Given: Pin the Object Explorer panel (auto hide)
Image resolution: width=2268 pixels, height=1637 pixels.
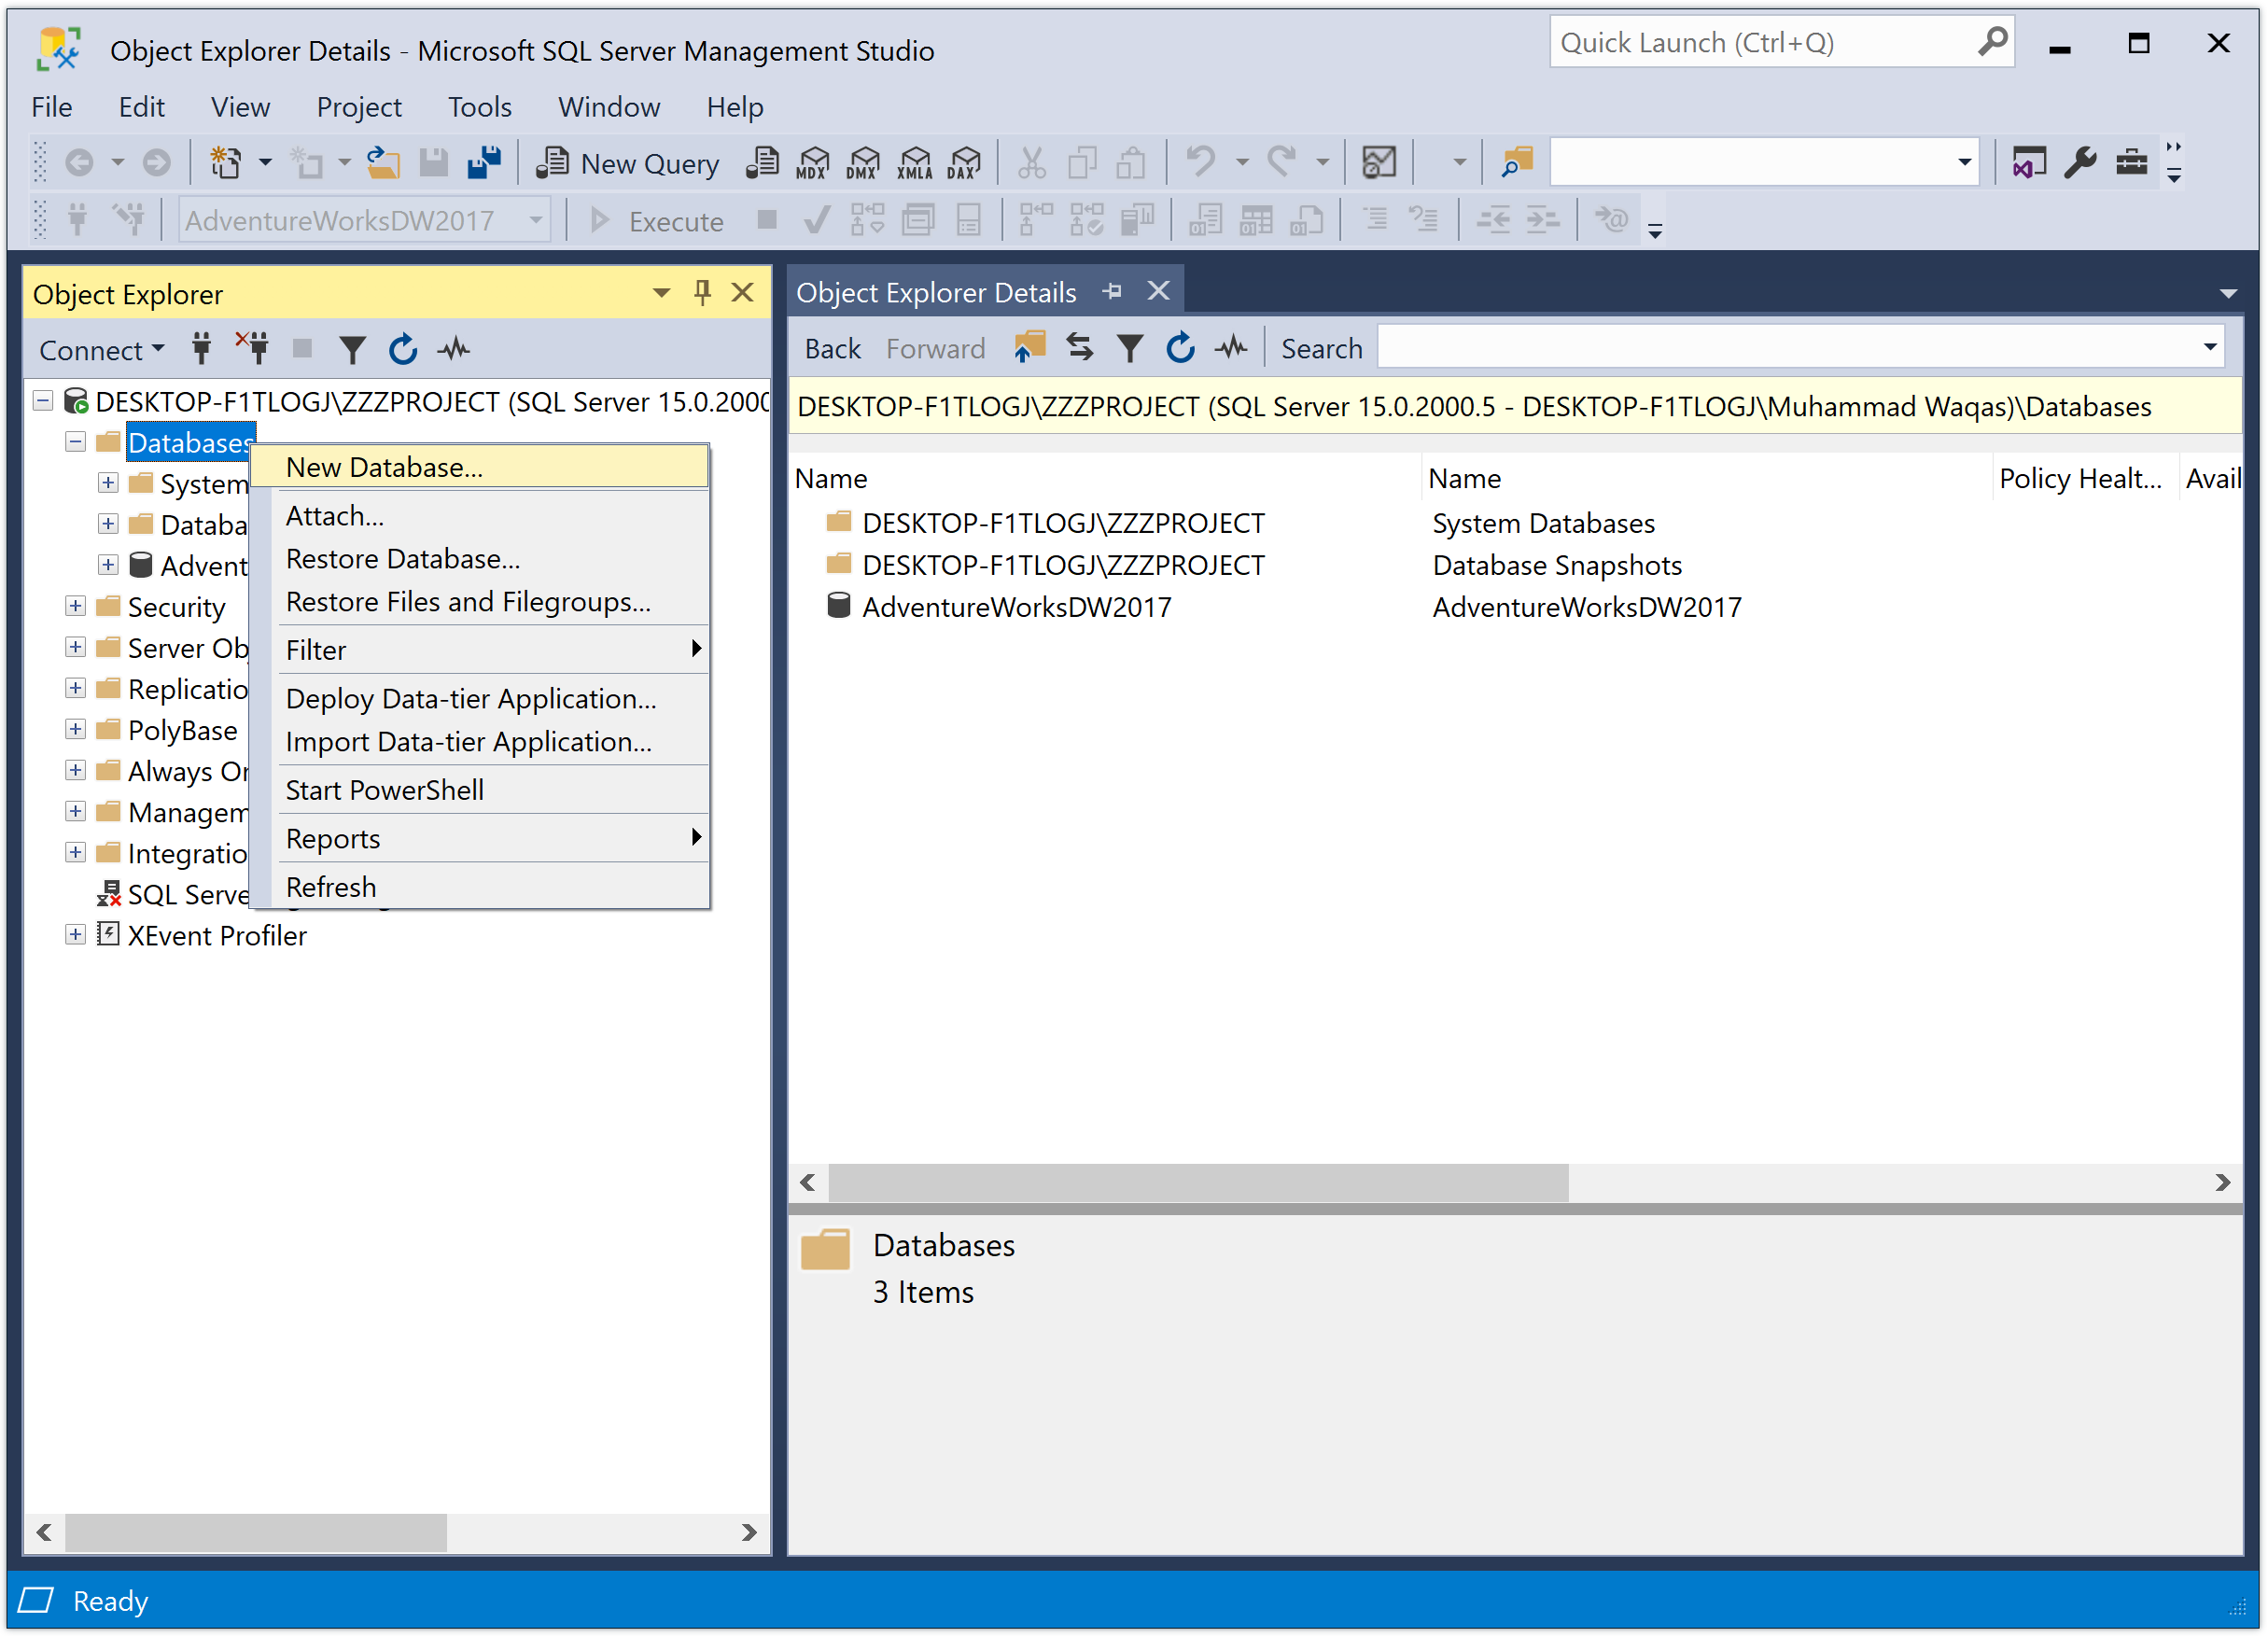Looking at the screenshot, I should [702, 292].
